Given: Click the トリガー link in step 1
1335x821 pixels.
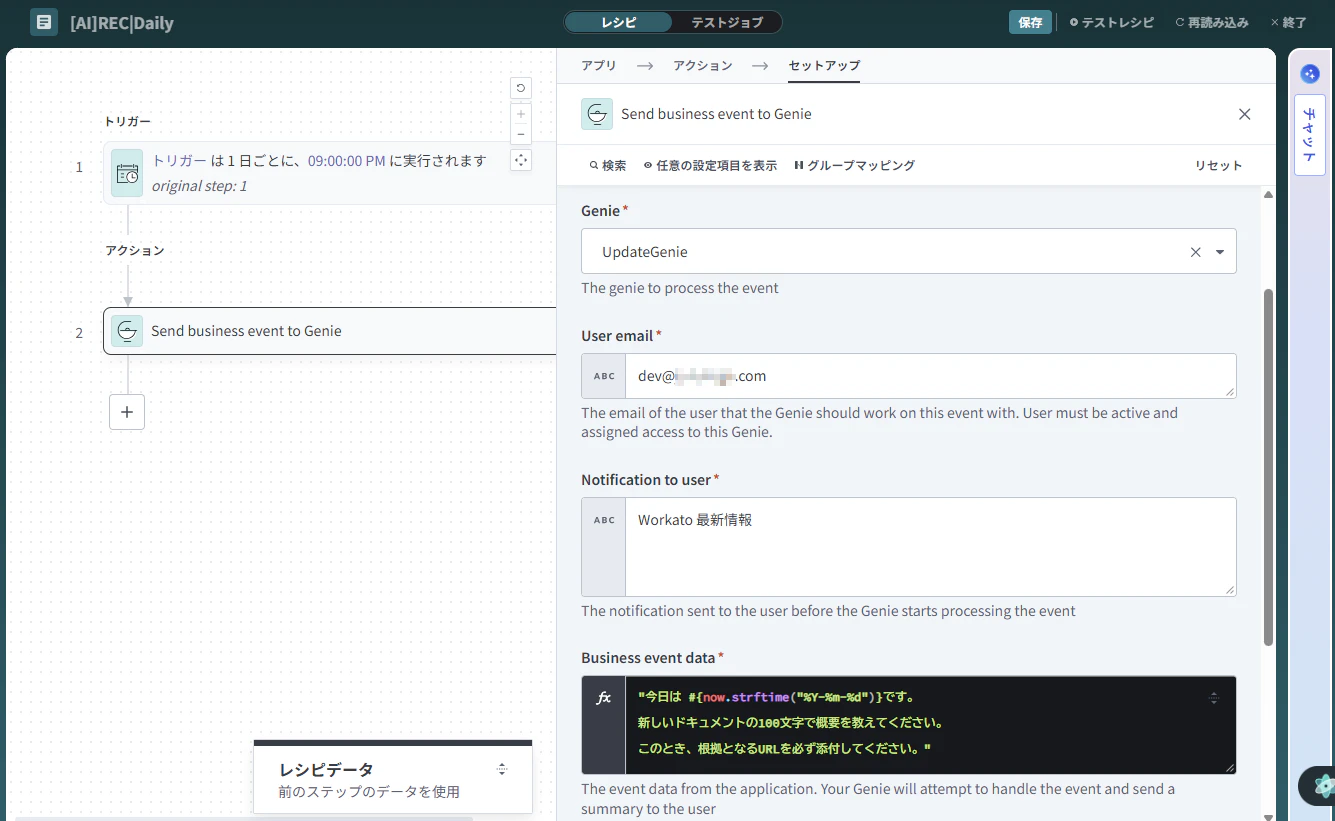Looking at the screenshot, I should click(x=179, y=160).
